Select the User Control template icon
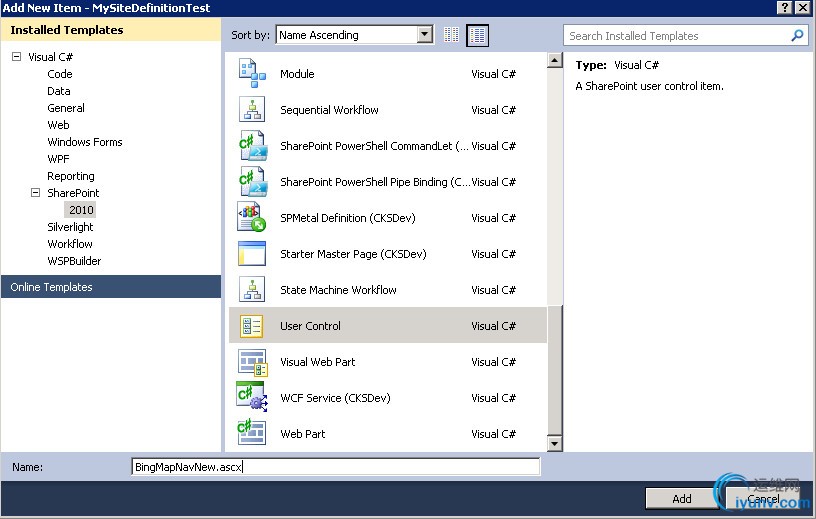The width and height of the screenshot is (816, 519). (252, 326)
